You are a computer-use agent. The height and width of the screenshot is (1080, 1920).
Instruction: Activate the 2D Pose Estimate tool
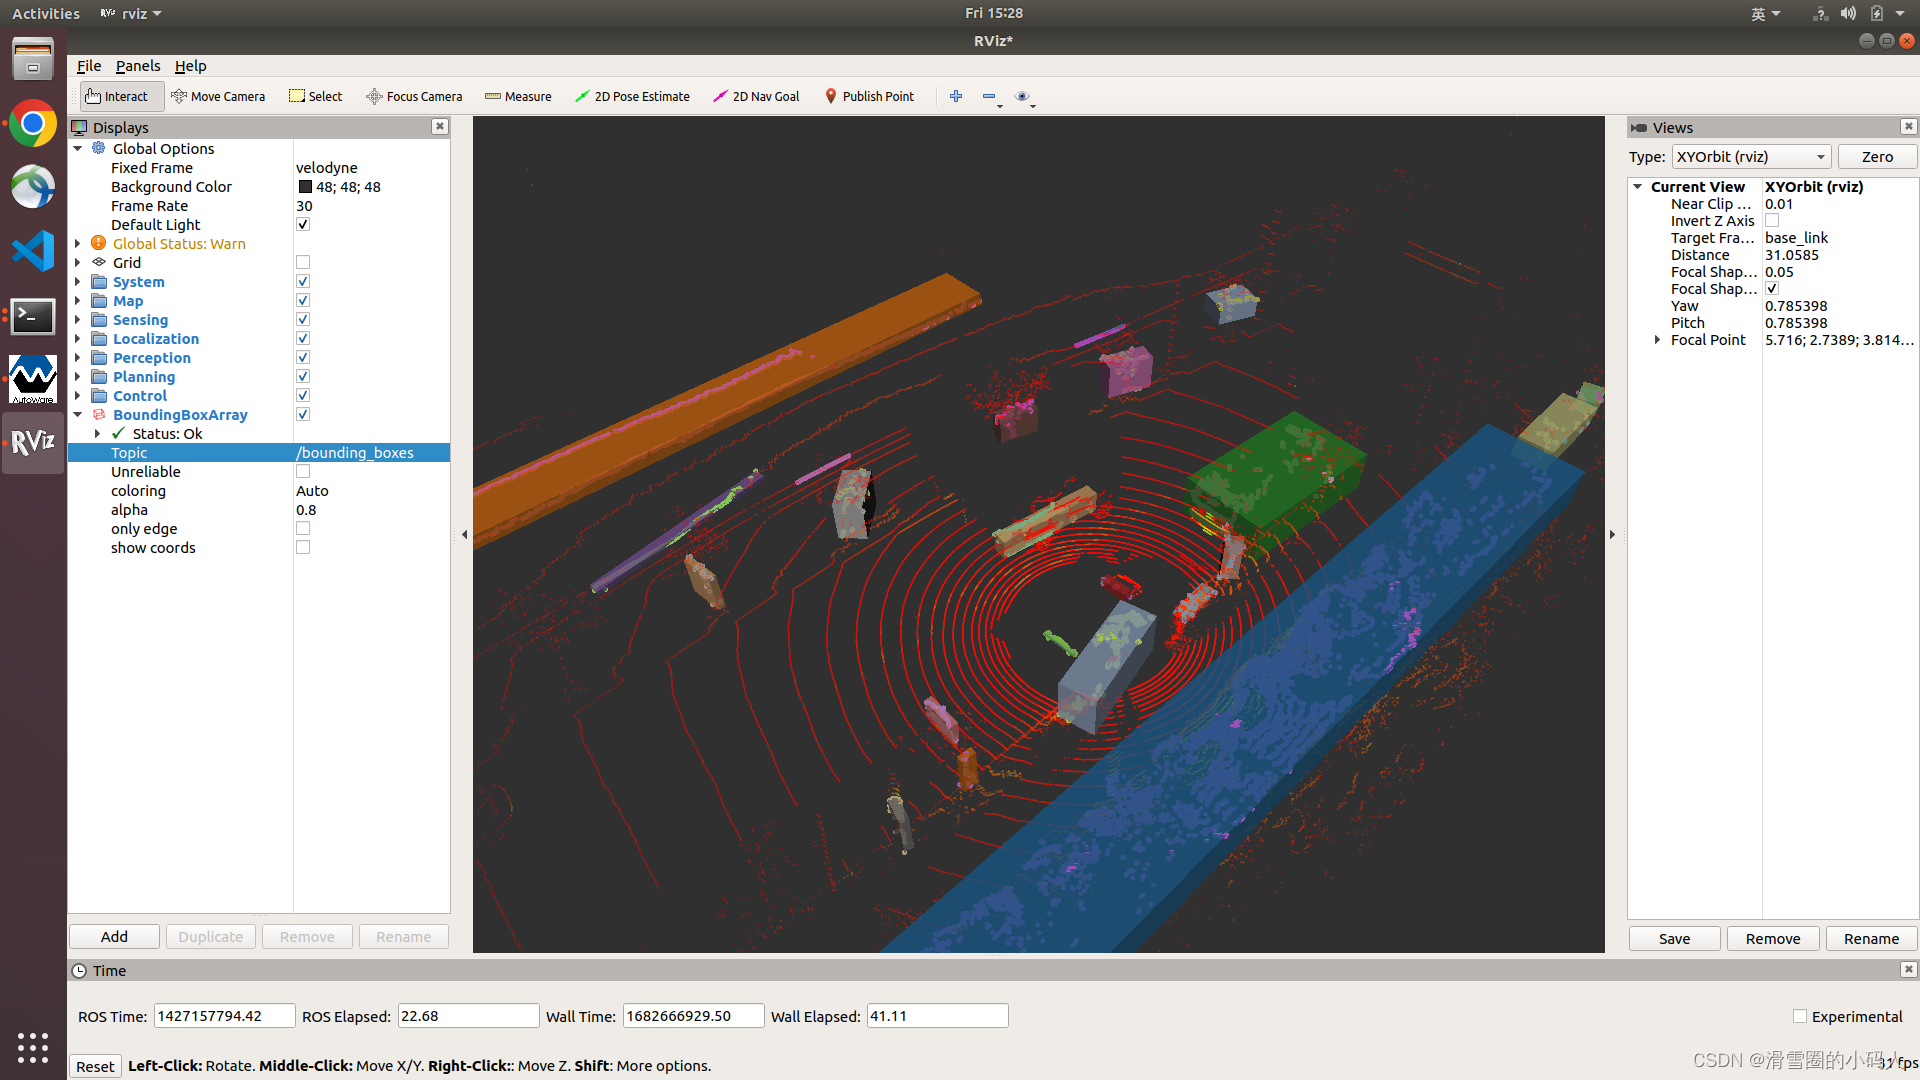tap(632, 96)
